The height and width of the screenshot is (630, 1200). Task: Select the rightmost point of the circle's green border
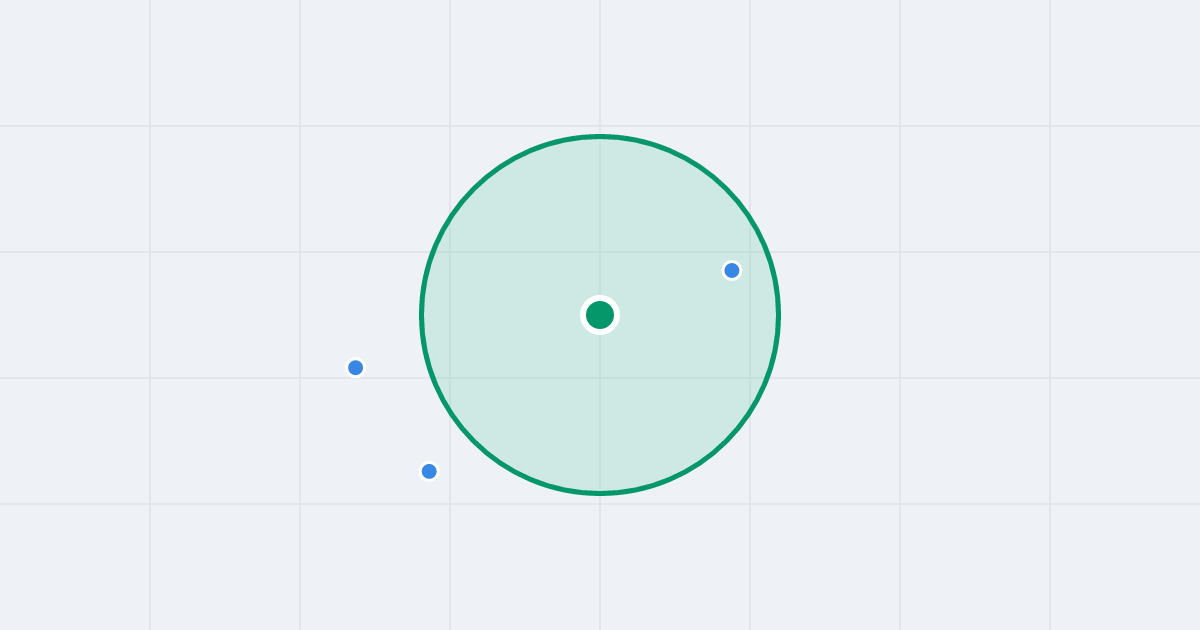click(778, 315)
